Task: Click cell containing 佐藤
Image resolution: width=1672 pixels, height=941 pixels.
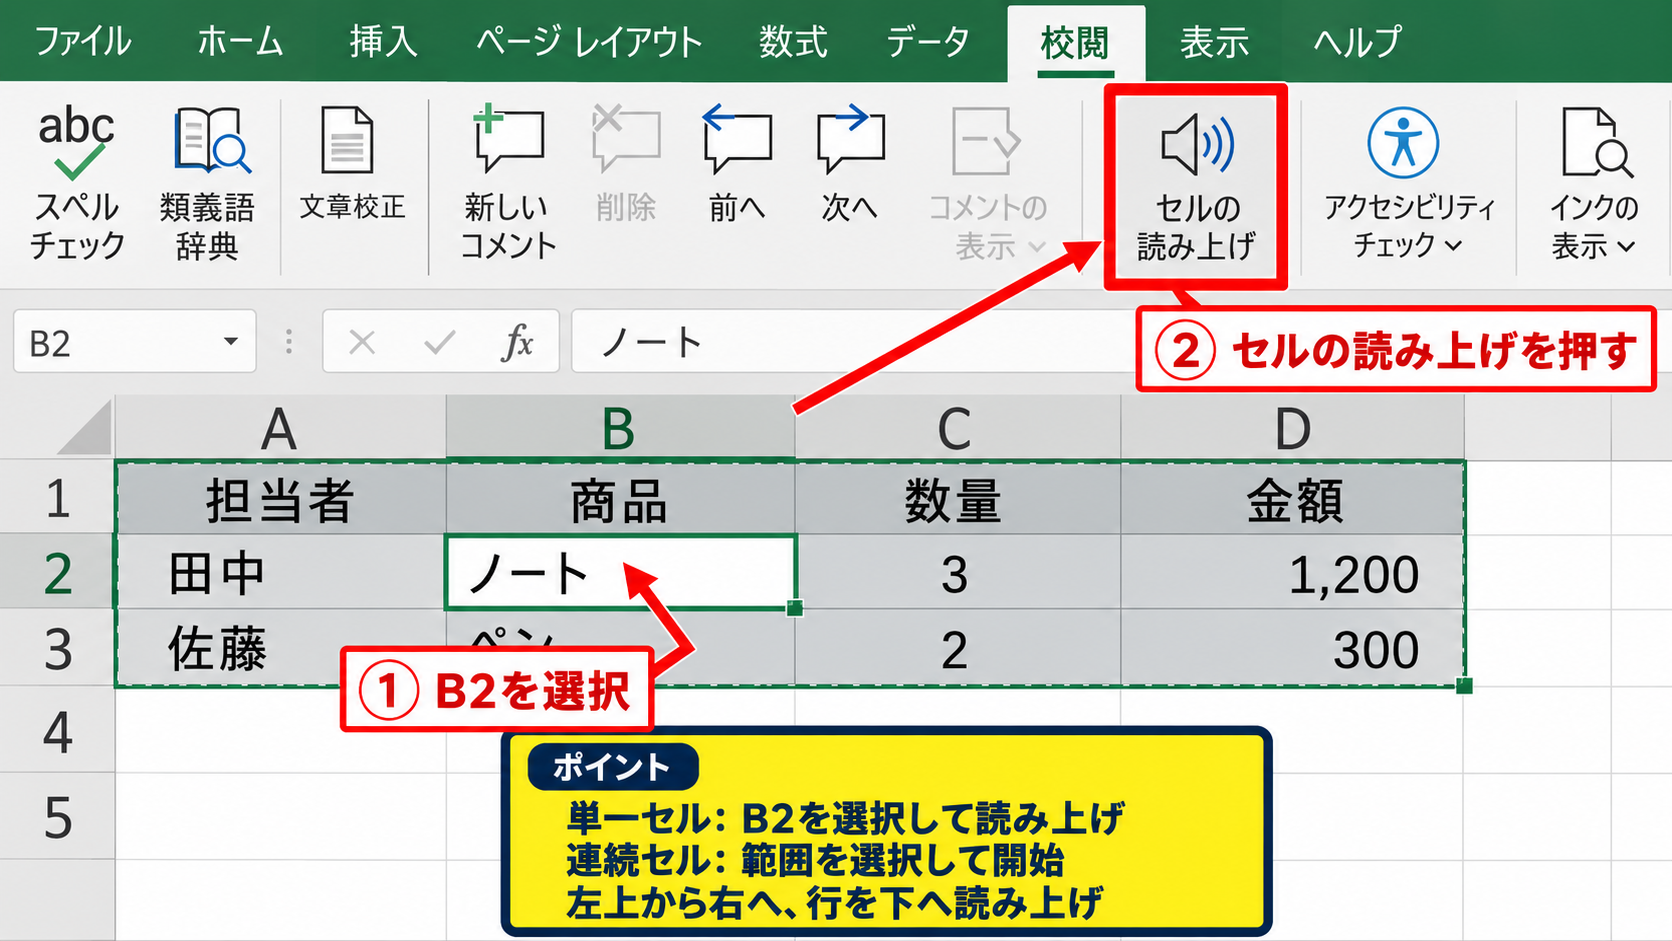Action: tap(280, 648)
